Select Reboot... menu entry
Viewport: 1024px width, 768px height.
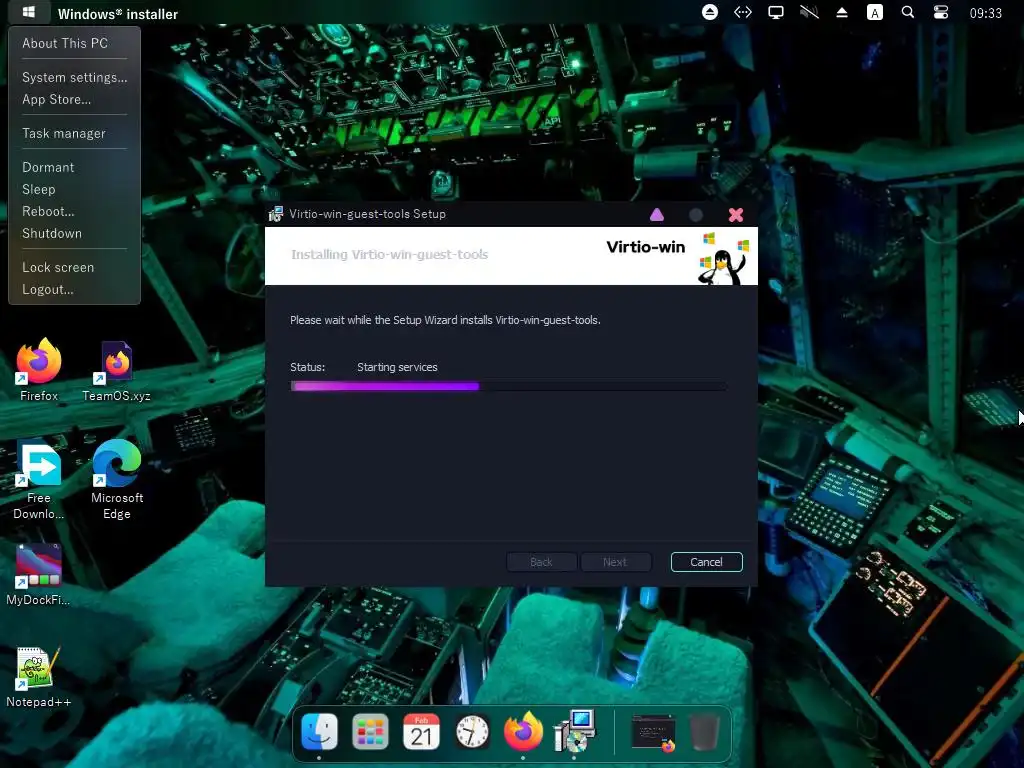(x=48, y=211)
